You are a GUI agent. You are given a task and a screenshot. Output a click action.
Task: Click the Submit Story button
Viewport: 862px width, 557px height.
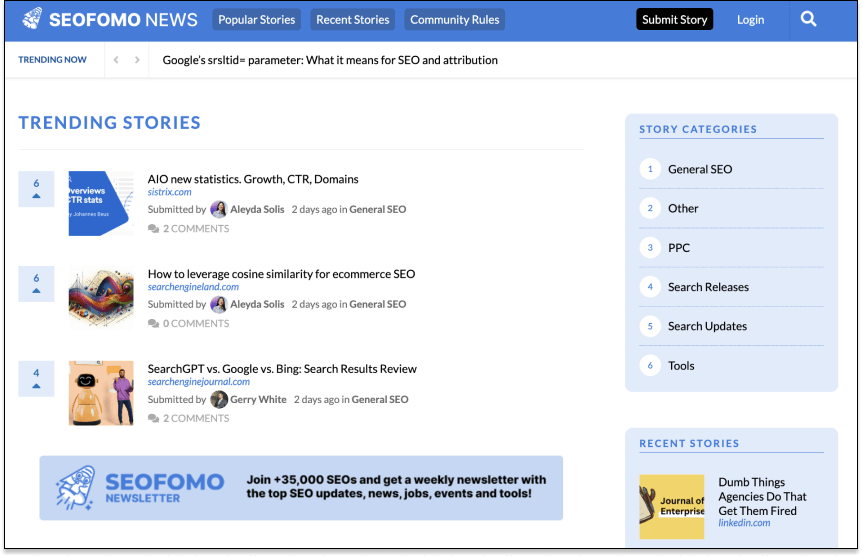pyautogui.click(x=675, y=19)
